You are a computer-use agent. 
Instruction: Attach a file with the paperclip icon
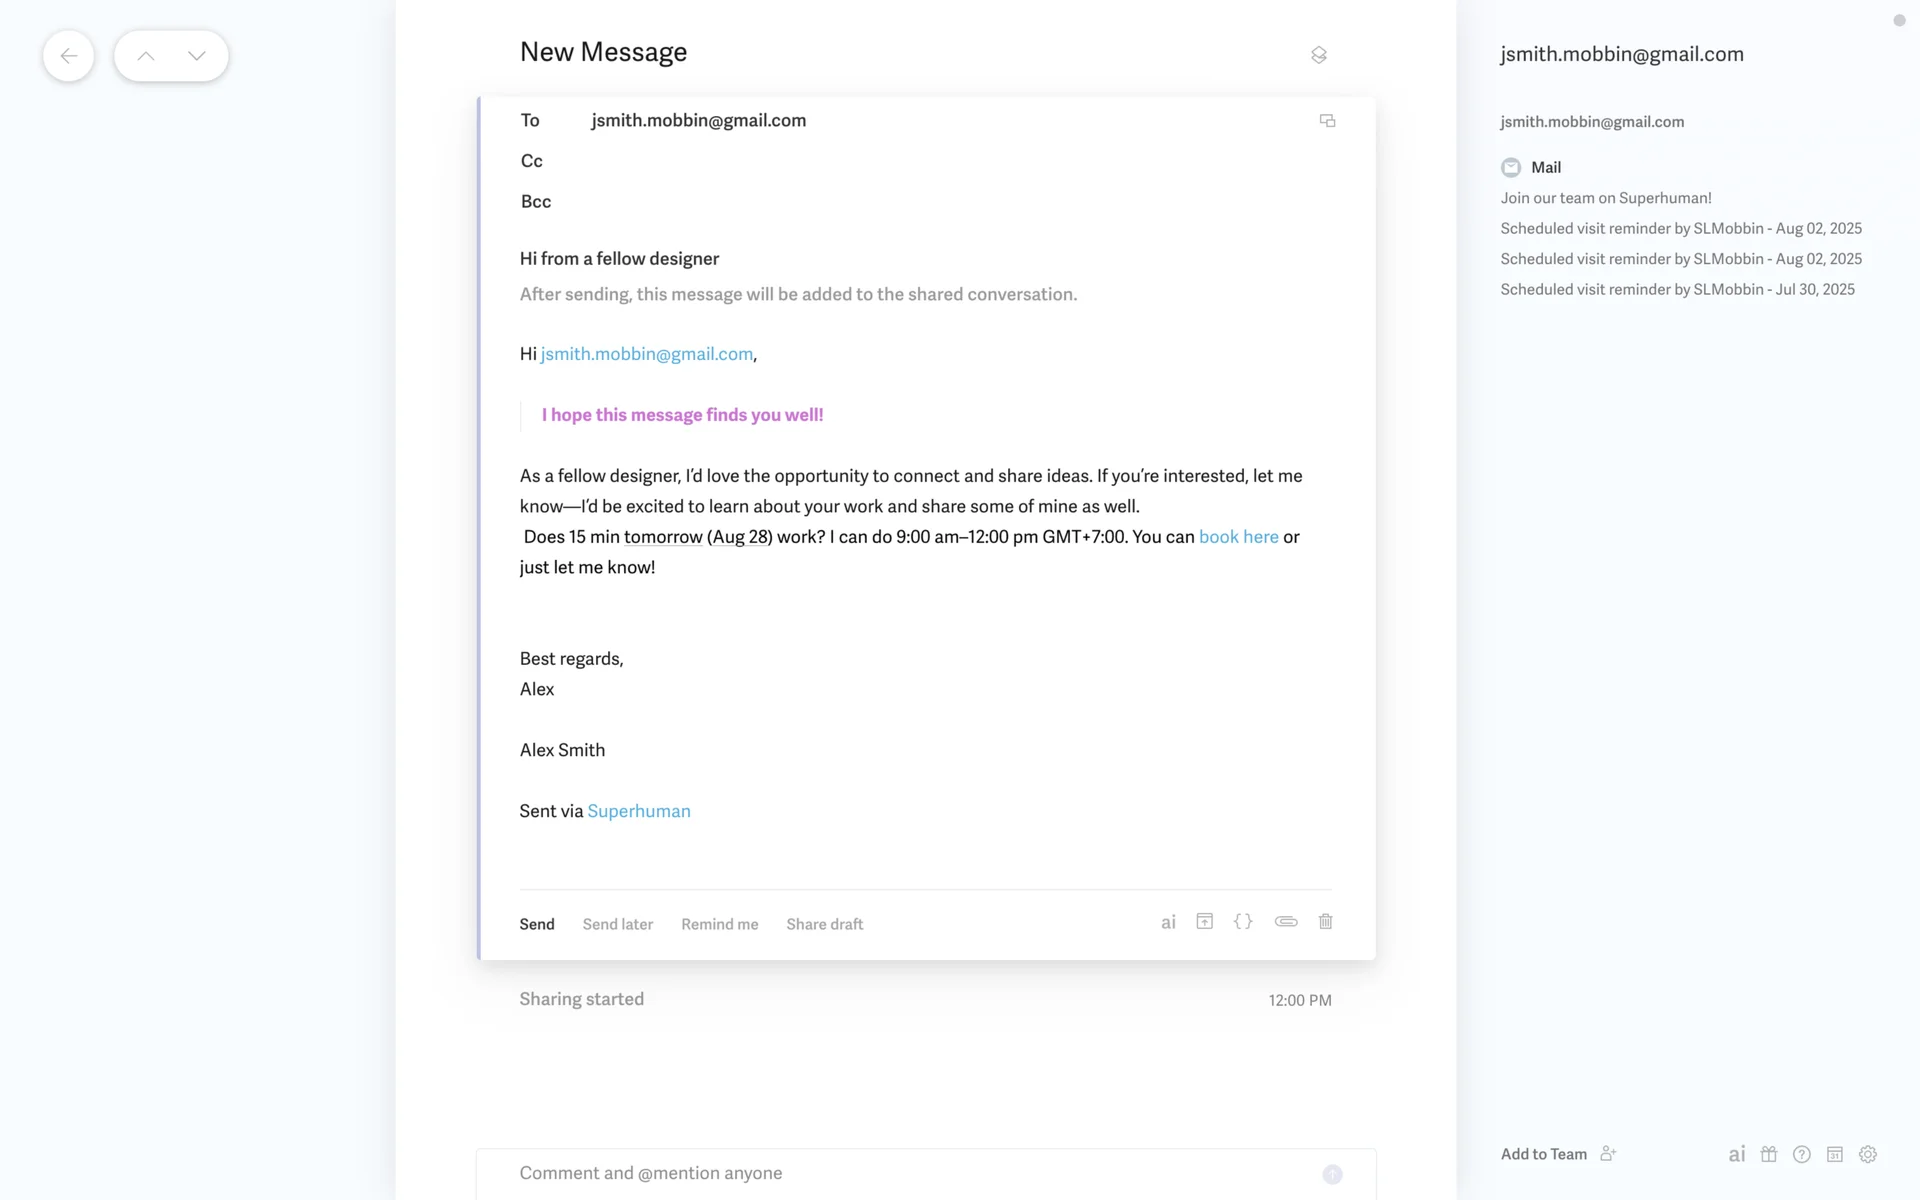(1286, 922)
